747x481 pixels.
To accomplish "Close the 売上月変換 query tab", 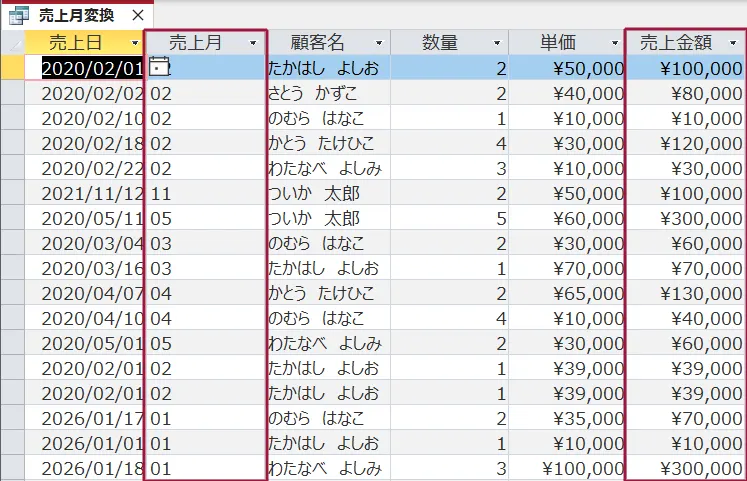I will click(138, 16).
